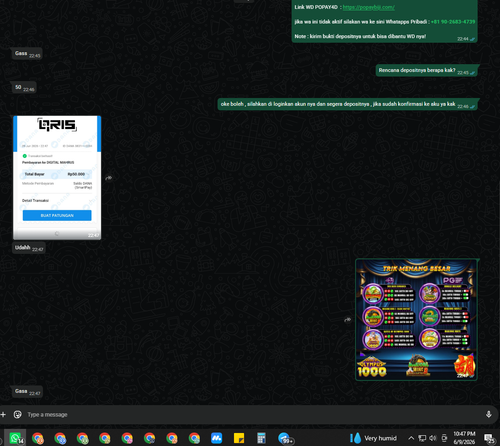Forward the Trik Menang Besar image
This screenshot has width=500, height=446.
pyautogui.click(x=348, y=320)
